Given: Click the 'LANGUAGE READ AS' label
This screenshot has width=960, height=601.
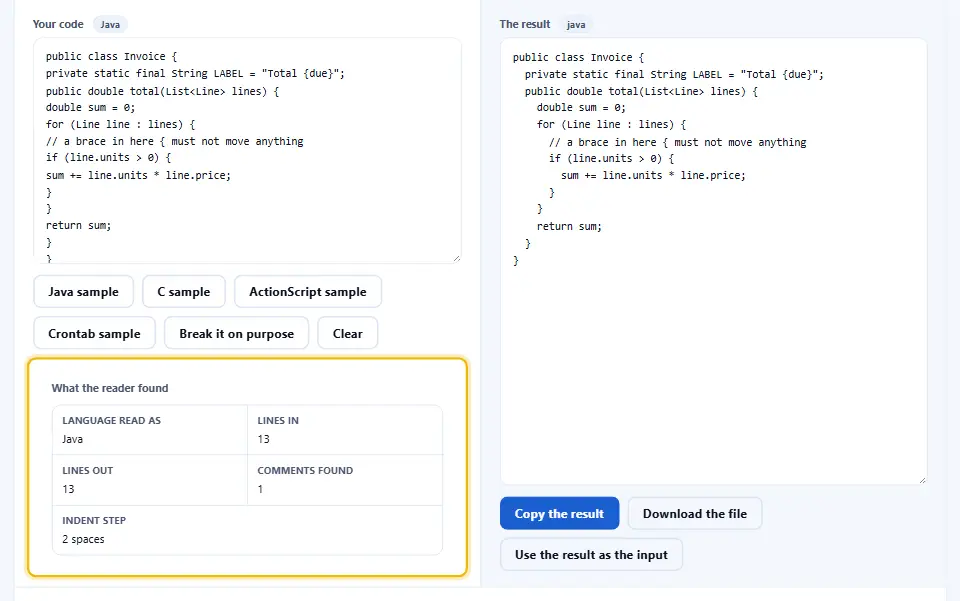Looking at the screenshot, I should pyautogui.click(x=111, y=420).
